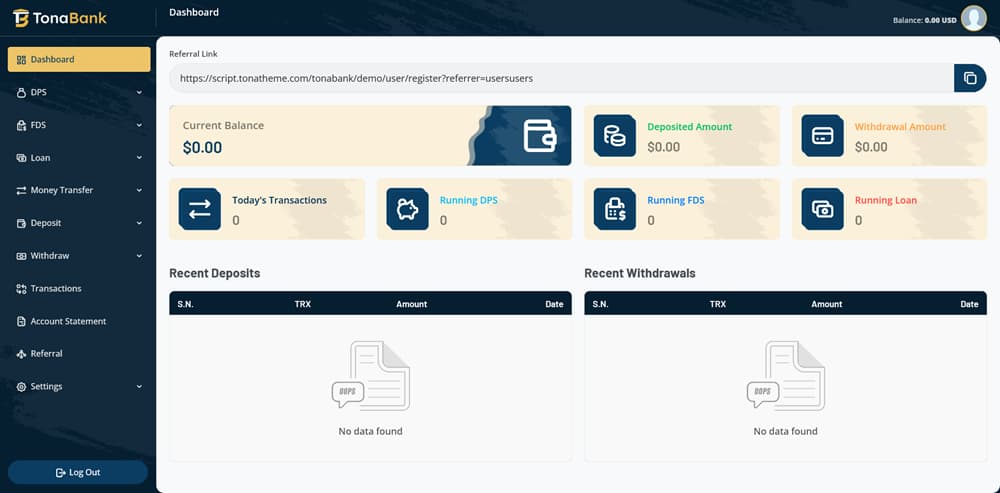Click the swap arrows icon for Today's Transactions
This screenshot has height=493, width=1000.
tap(200, 209)
